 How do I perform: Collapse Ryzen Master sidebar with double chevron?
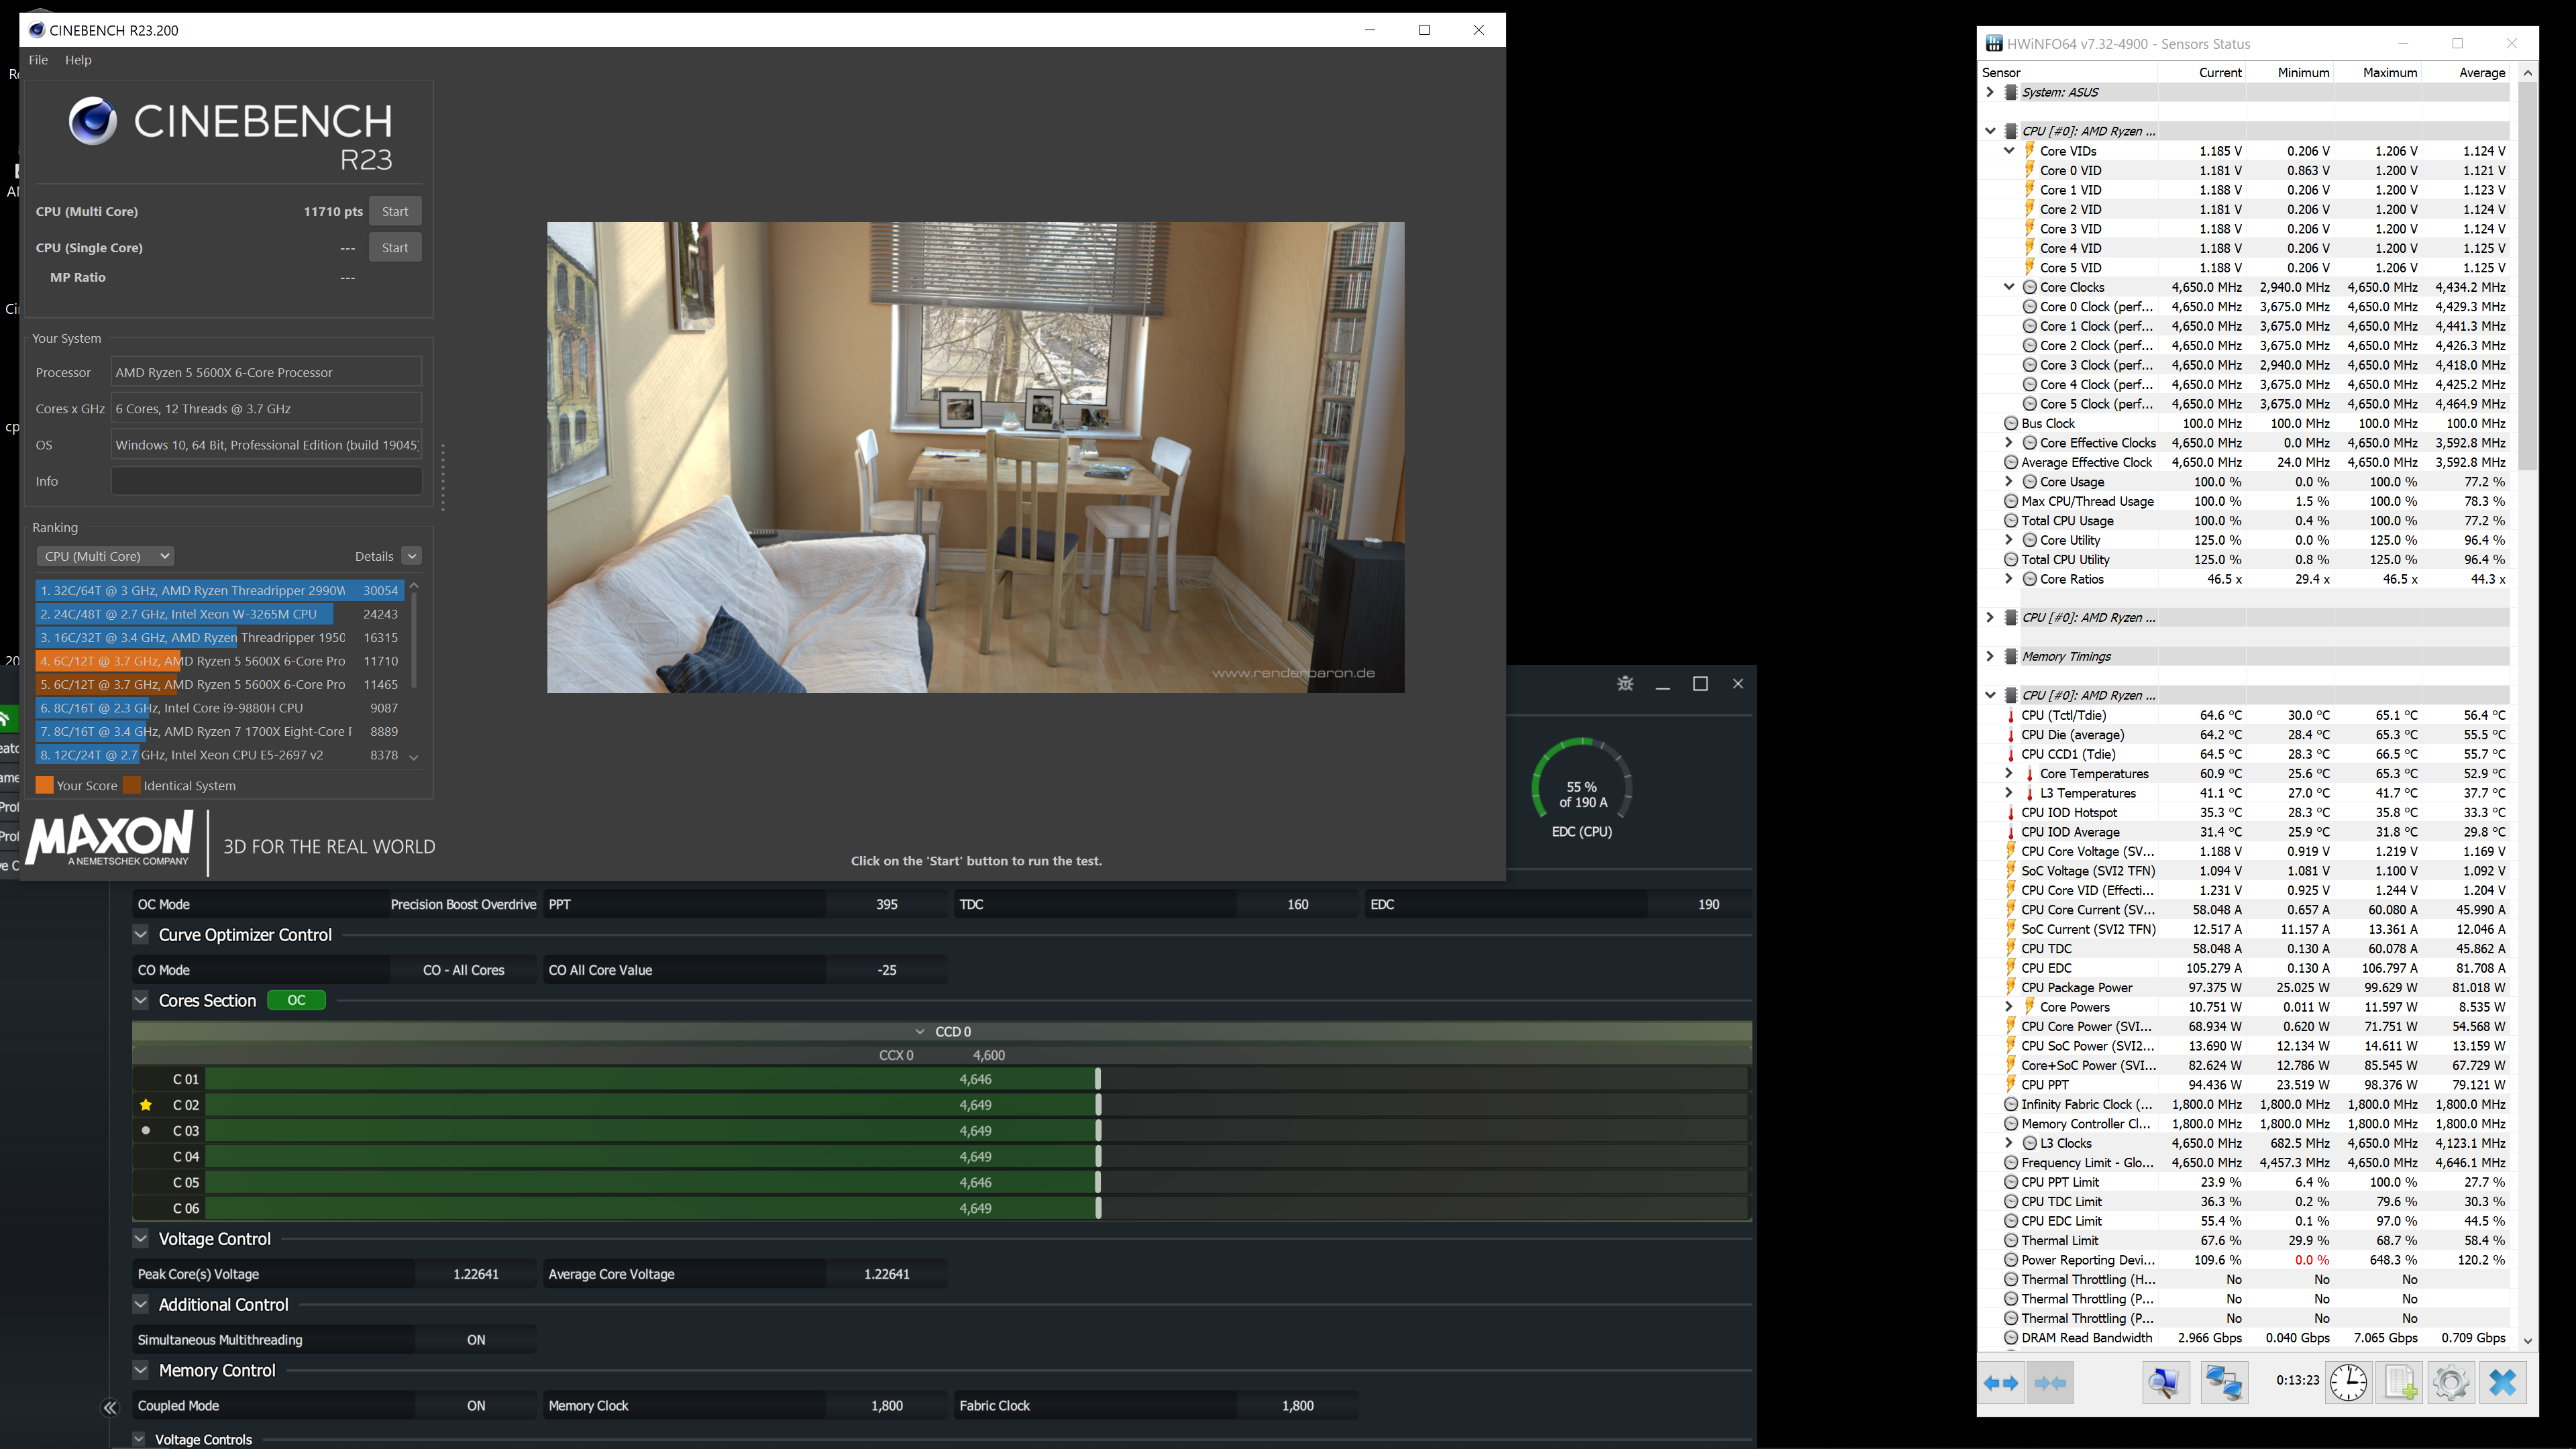tap(110, 1408)
